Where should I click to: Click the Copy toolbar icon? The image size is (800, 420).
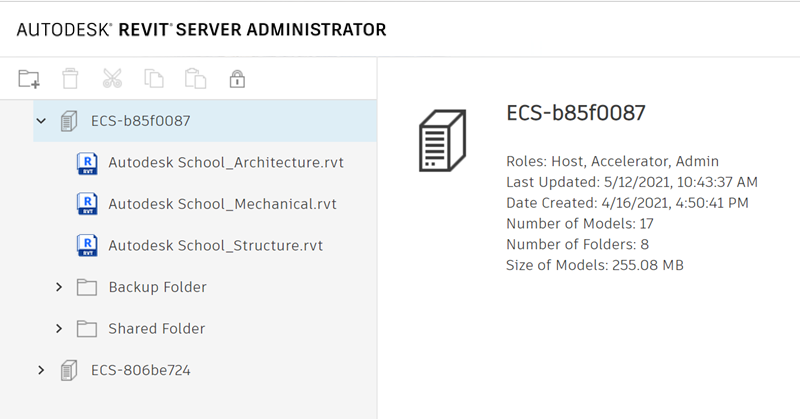click(x=153, y=78)
